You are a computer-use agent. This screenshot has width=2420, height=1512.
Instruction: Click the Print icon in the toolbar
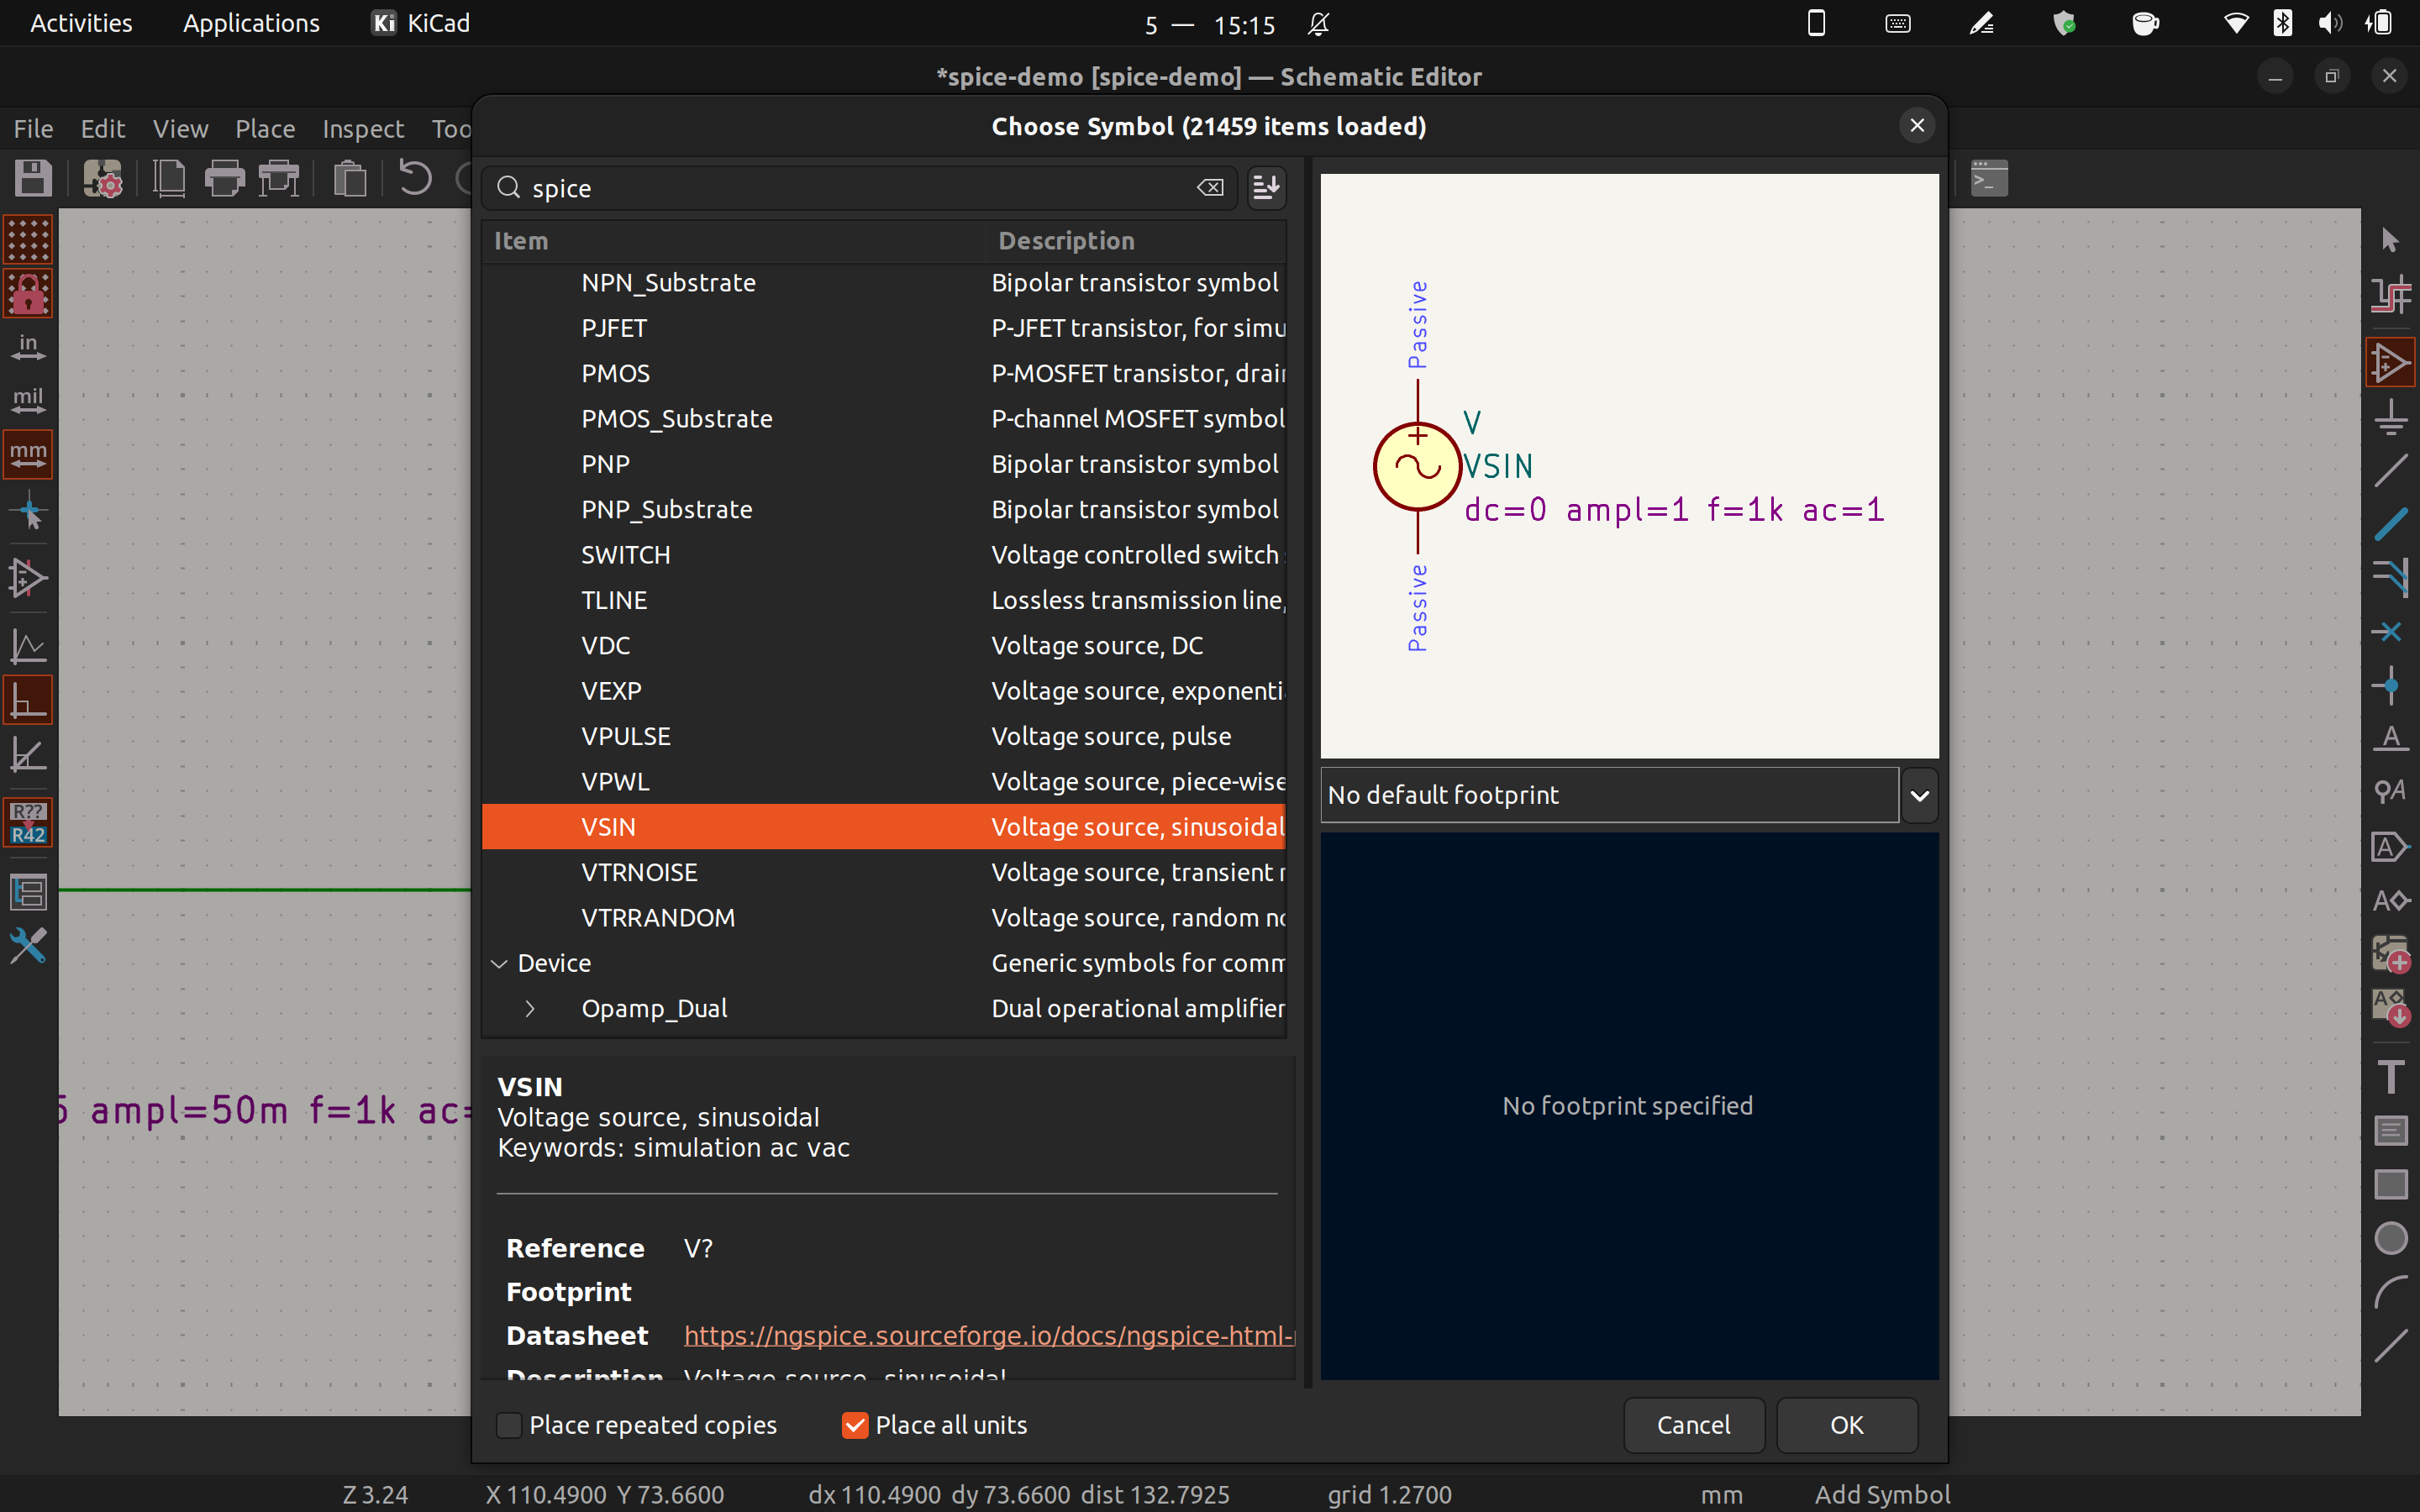[x=224, y=180]
